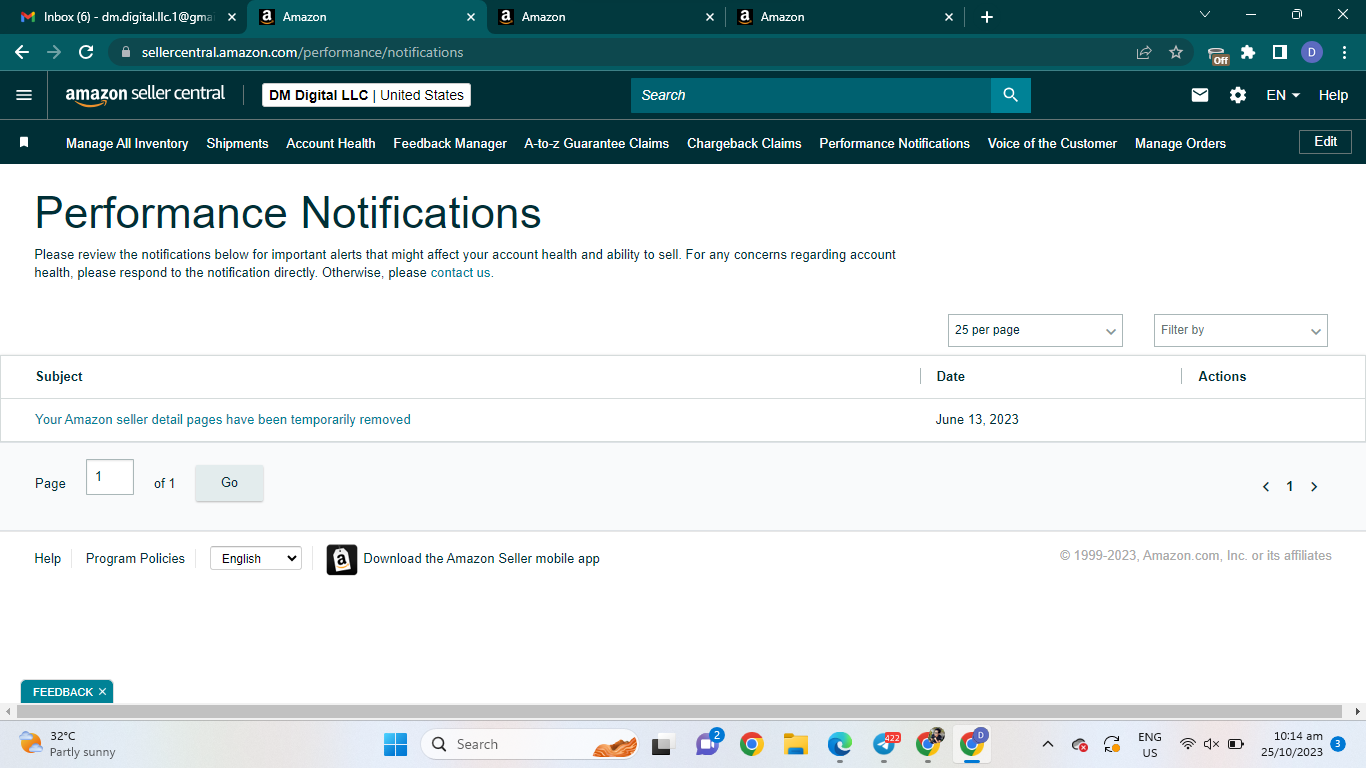Open the Chrome tab search chevron
The height and width of the screenshot is (768, 1366).
1204,15
